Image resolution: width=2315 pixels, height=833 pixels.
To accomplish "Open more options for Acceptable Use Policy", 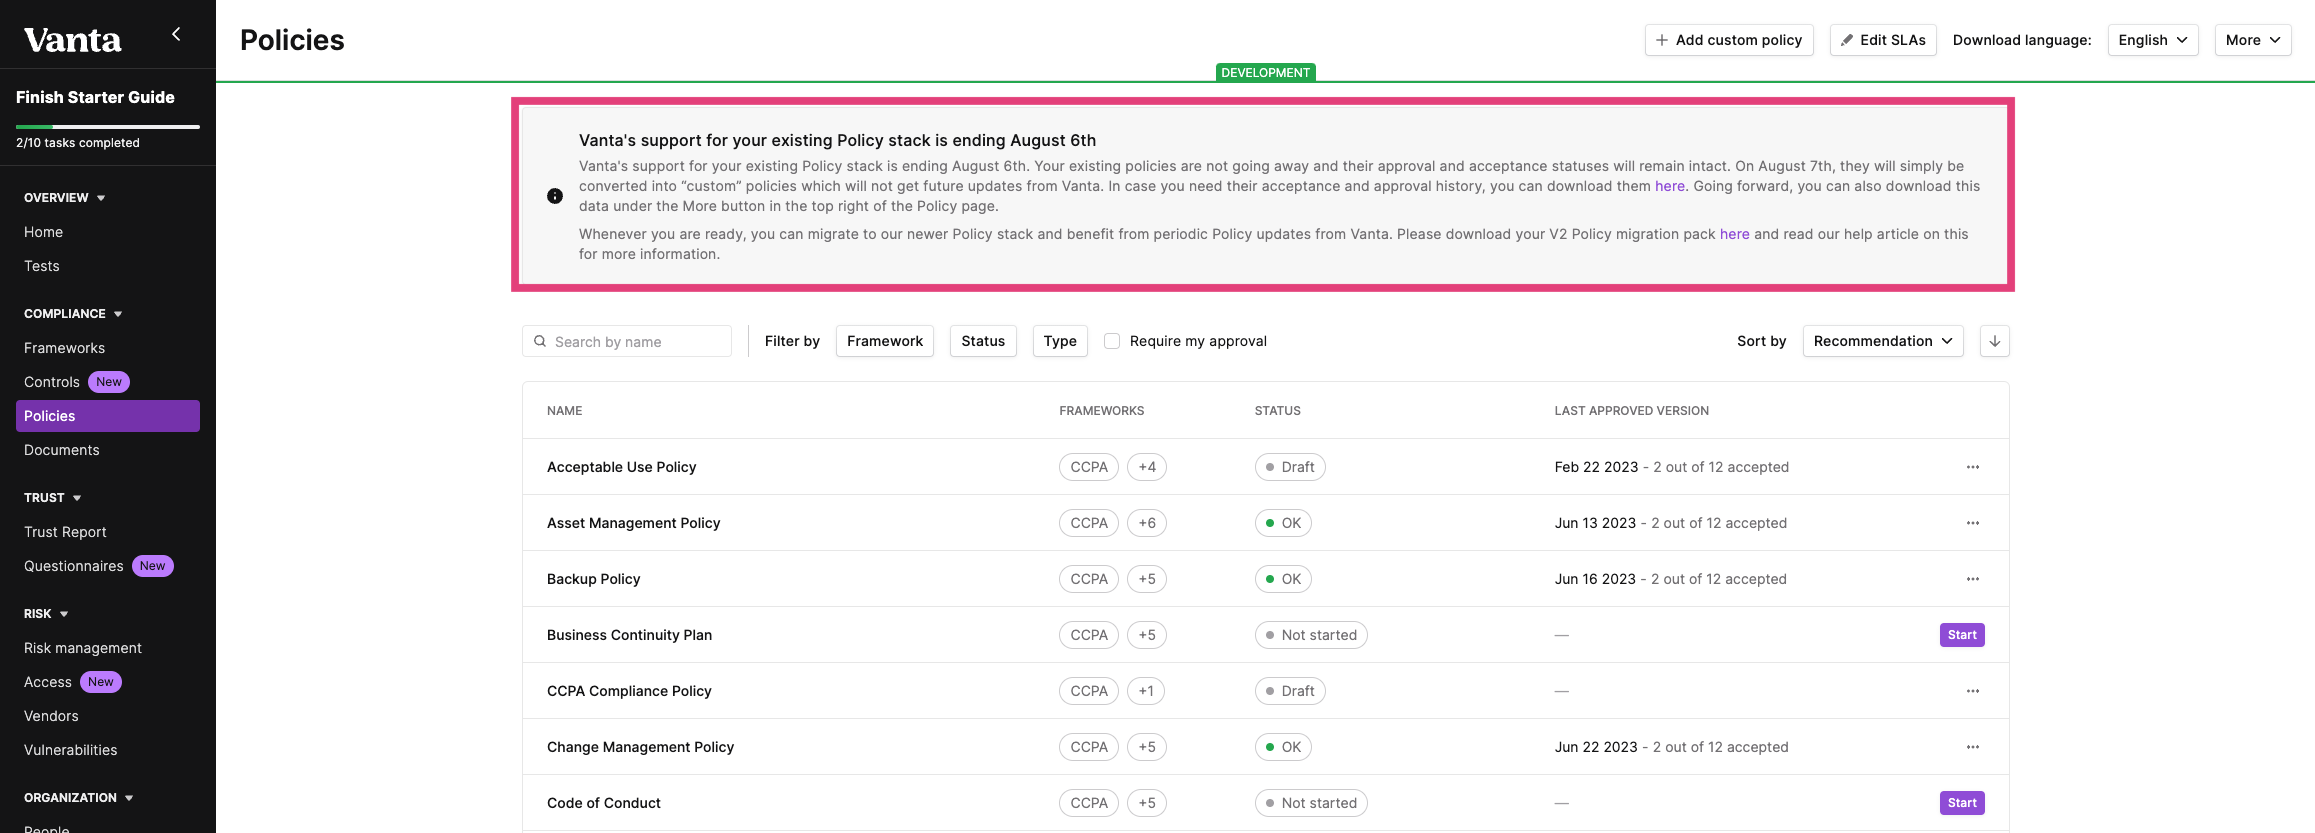I will [x=1973, y=467].
